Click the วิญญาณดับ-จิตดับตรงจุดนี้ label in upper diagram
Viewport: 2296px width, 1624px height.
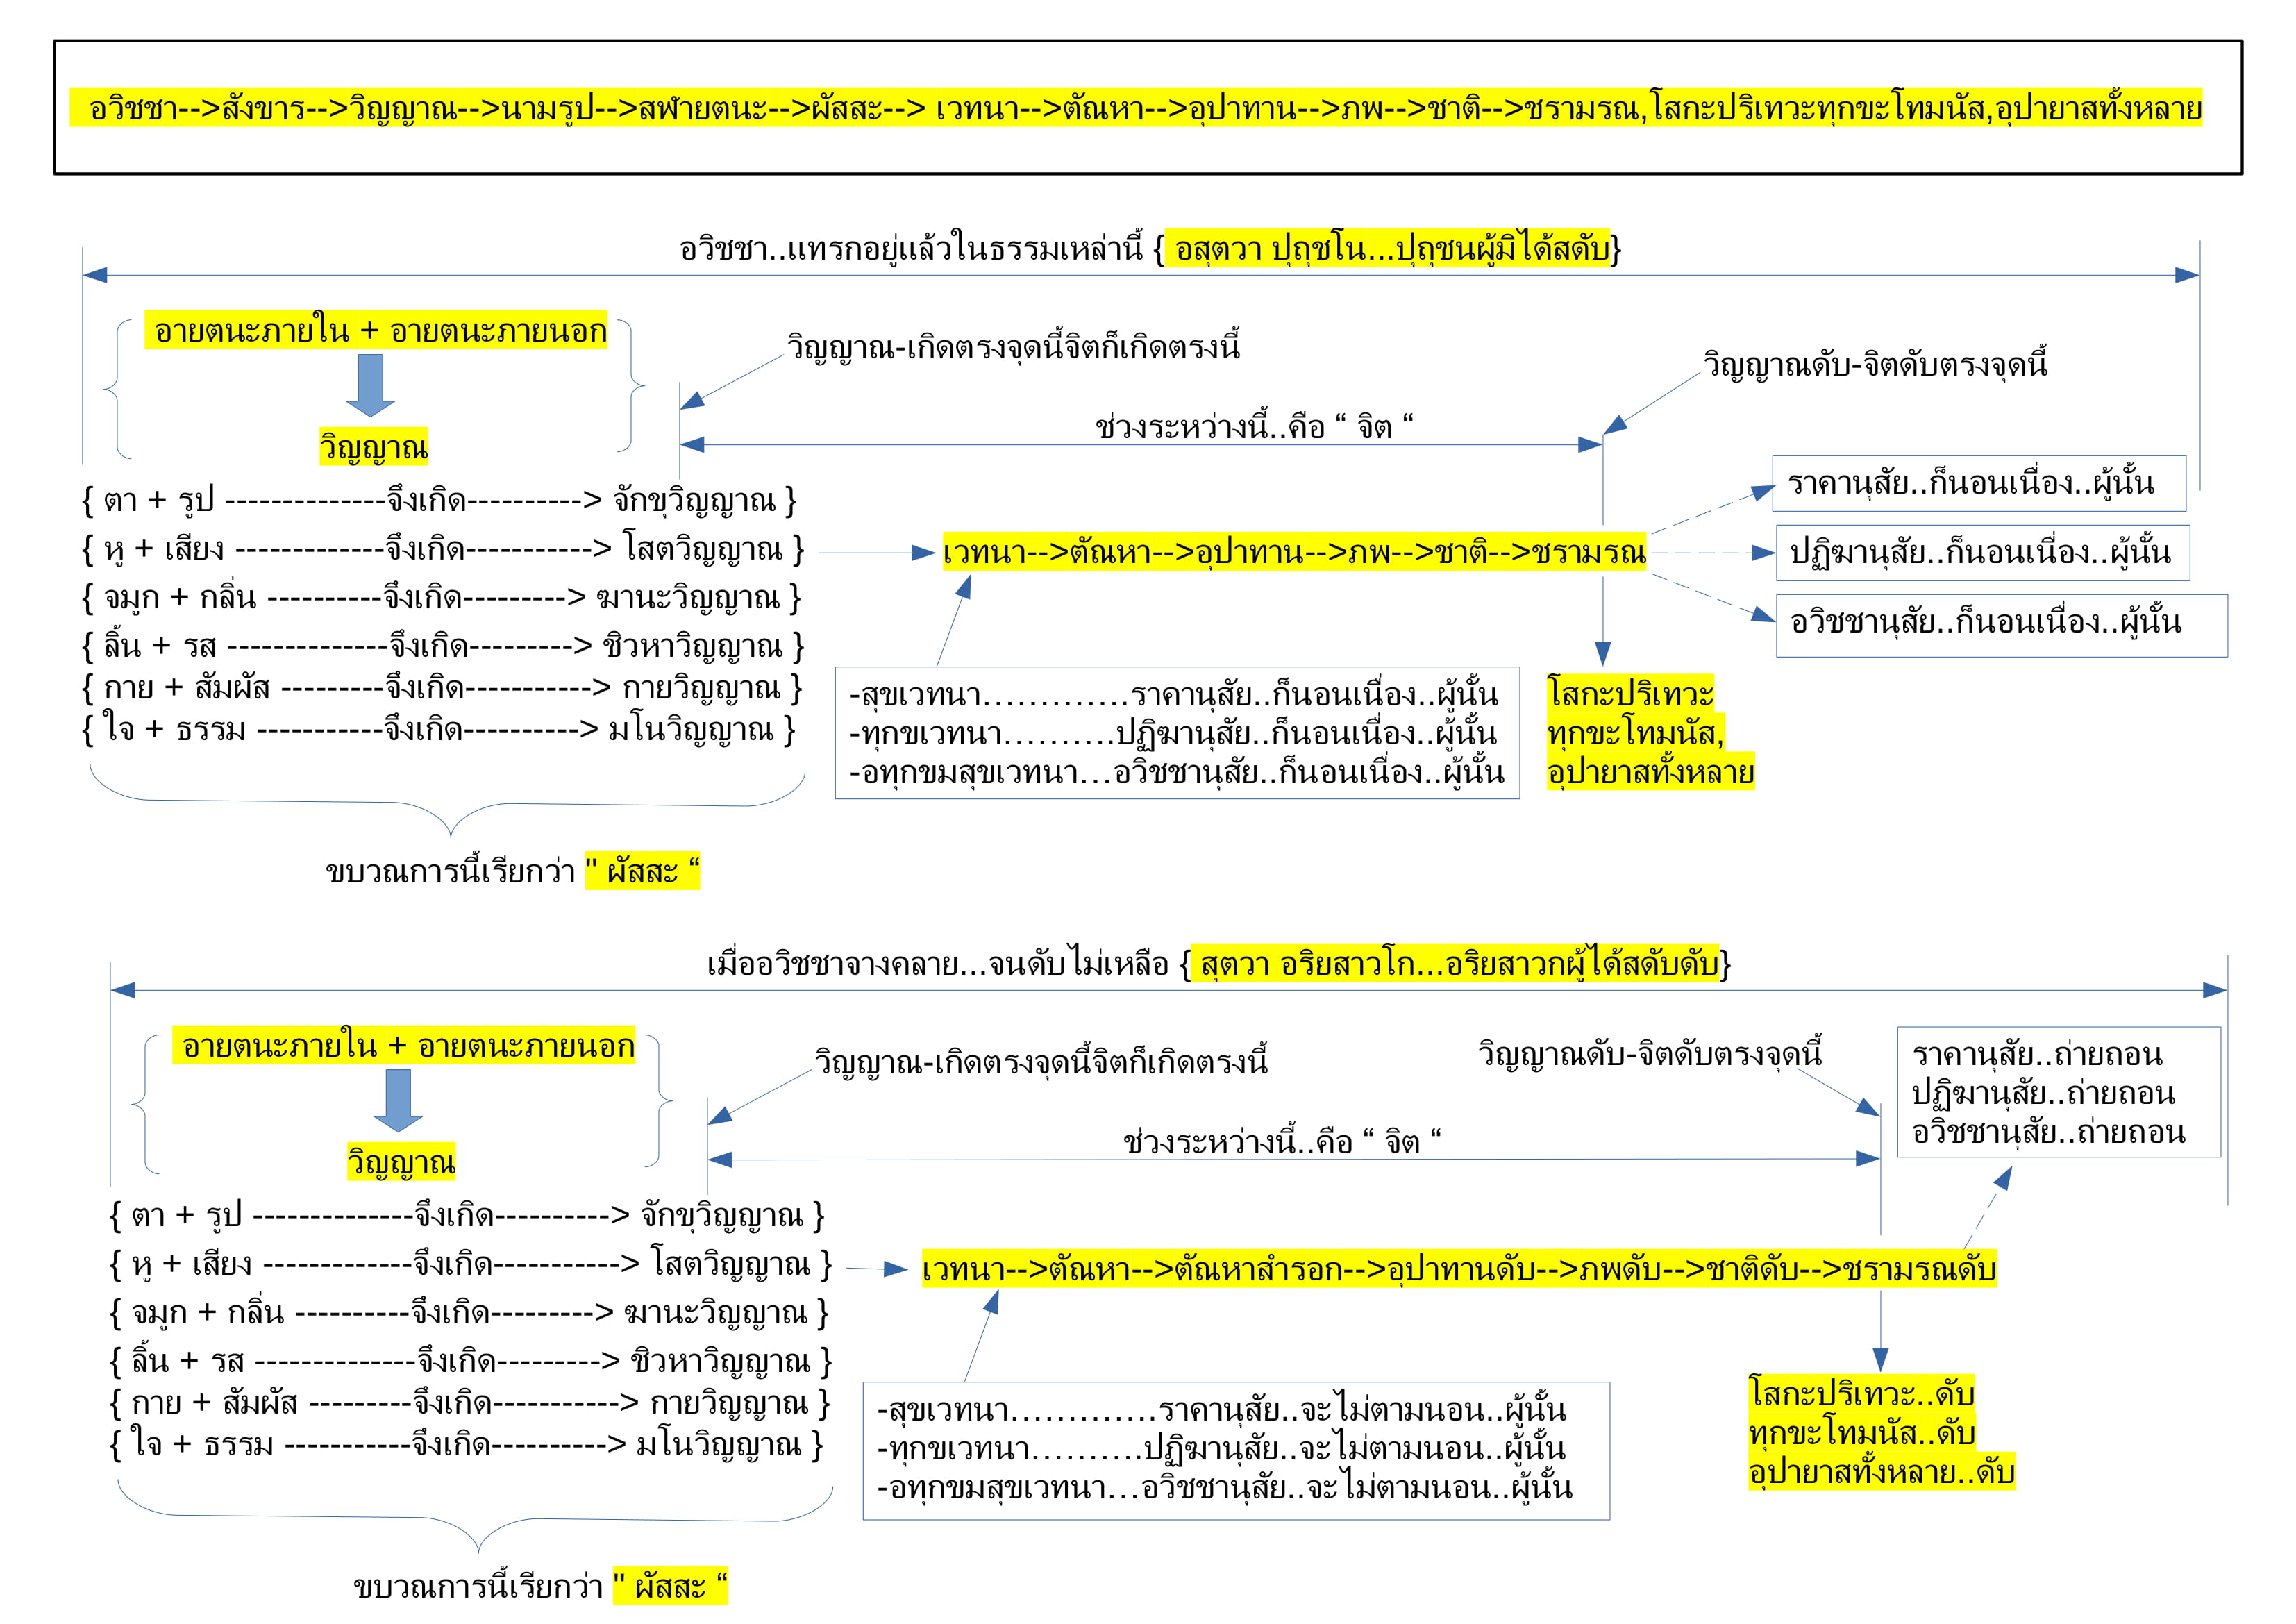(1875, 364)
